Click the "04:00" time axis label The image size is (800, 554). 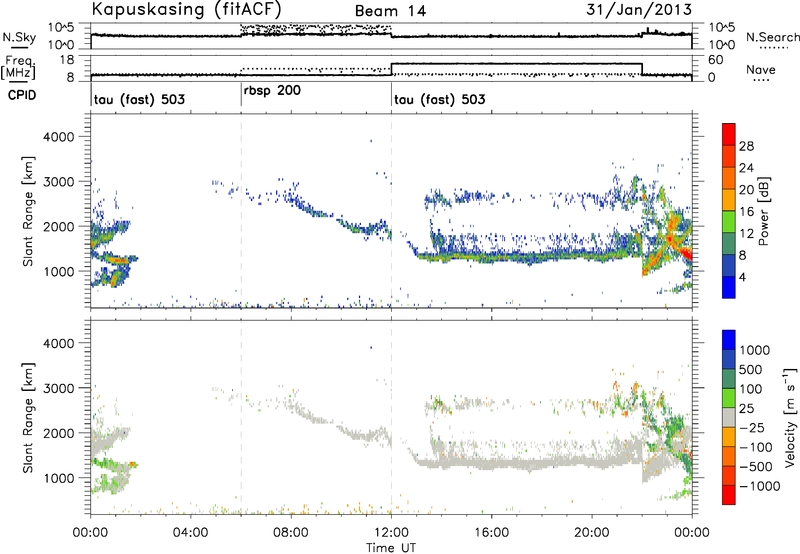click(190, 532)
